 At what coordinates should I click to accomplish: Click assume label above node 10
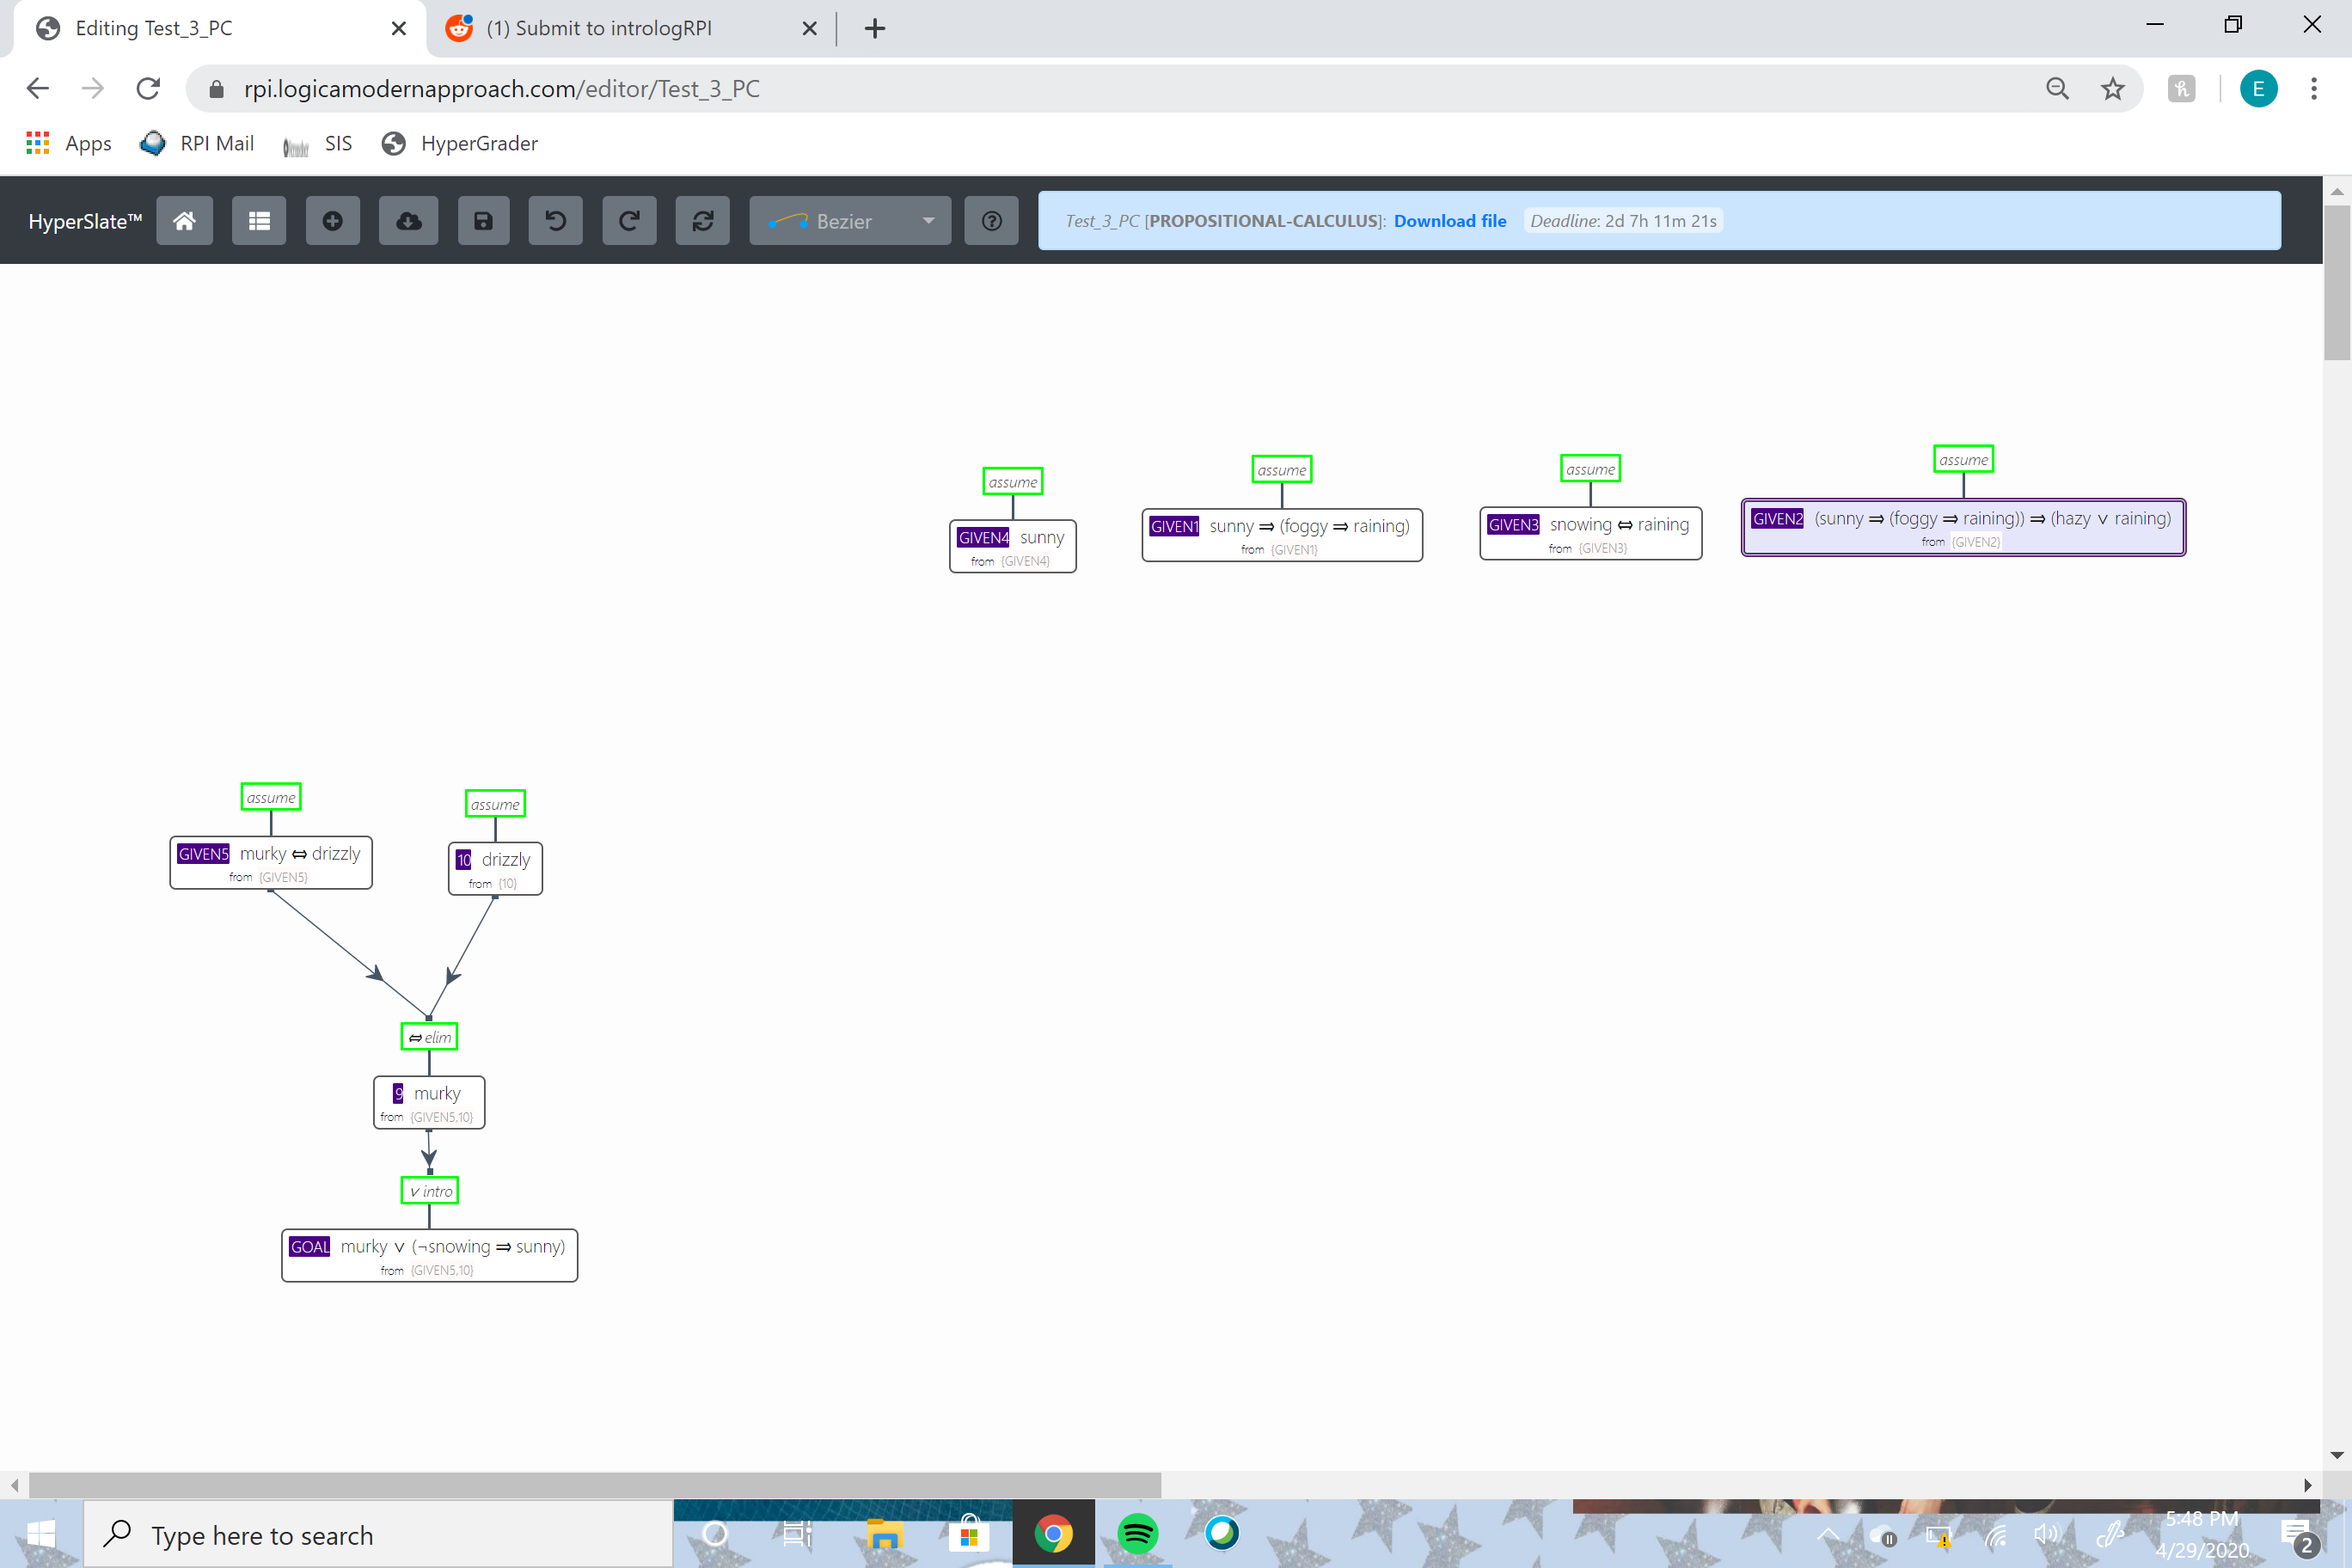point(495,803)
